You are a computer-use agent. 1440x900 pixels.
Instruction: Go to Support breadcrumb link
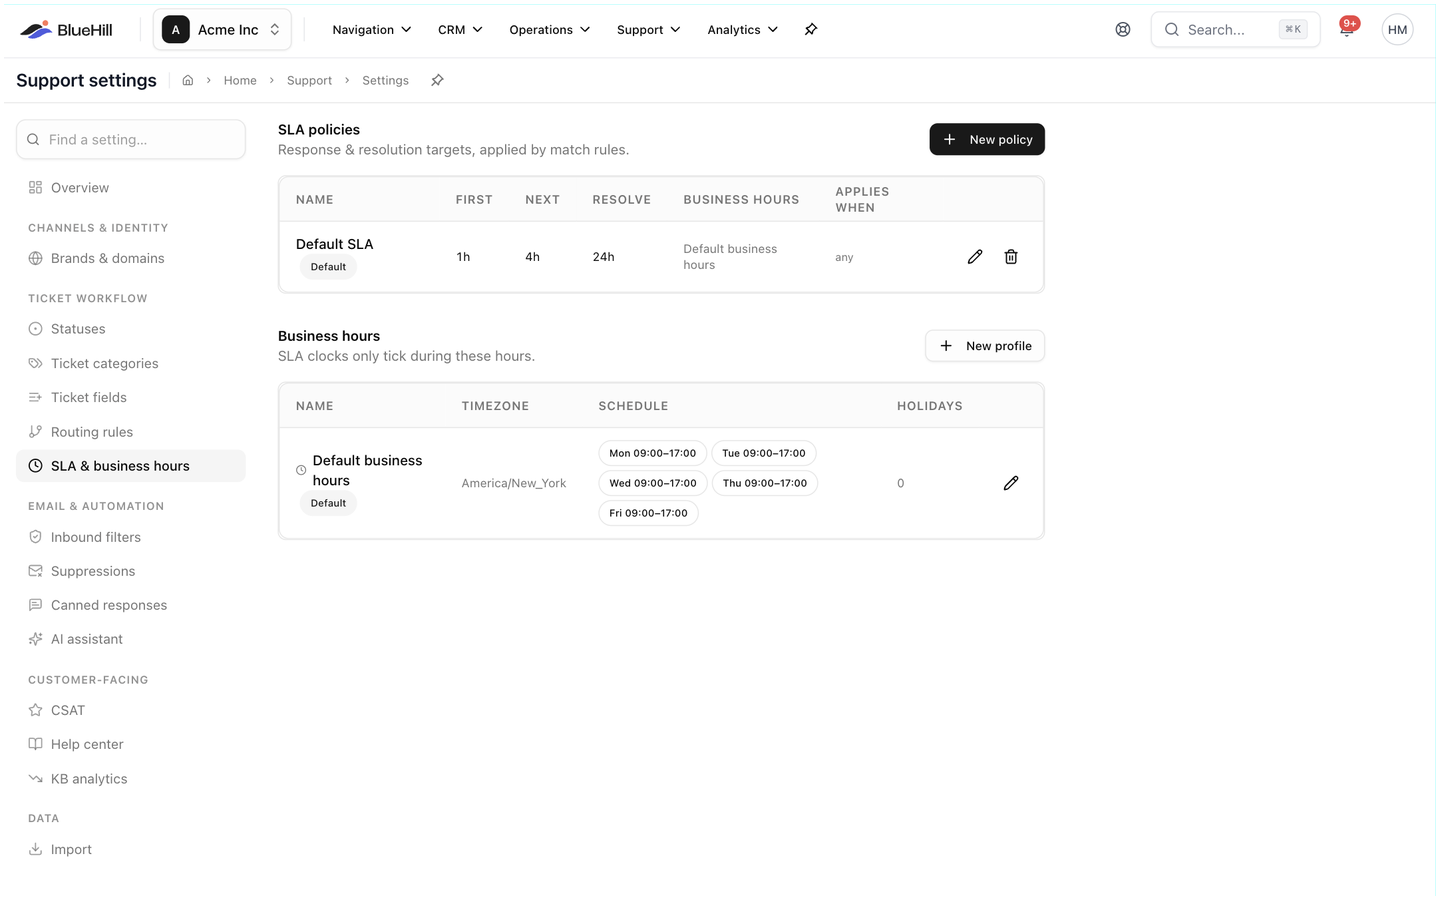[309, 80]
